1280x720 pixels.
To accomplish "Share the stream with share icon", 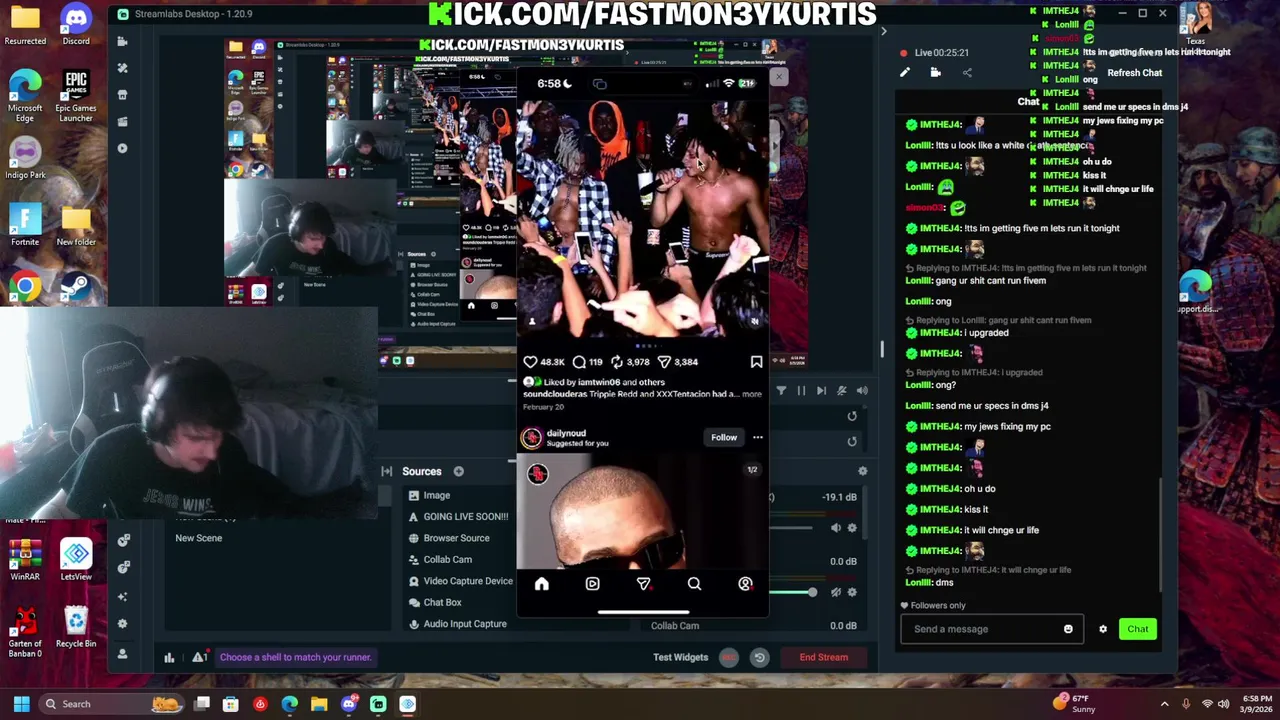I will [x=967, y=73].
